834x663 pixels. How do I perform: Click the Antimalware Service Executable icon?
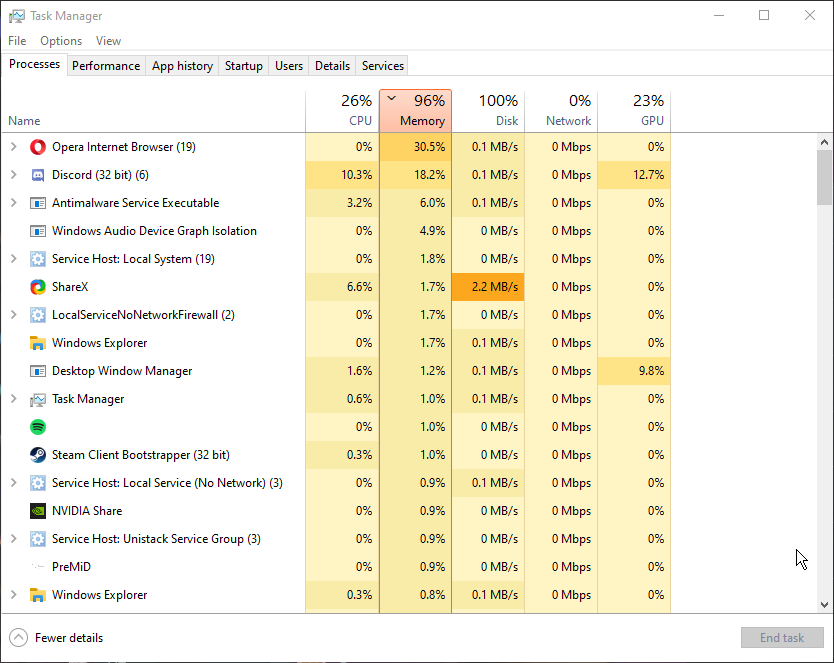[x=38, y=203]
